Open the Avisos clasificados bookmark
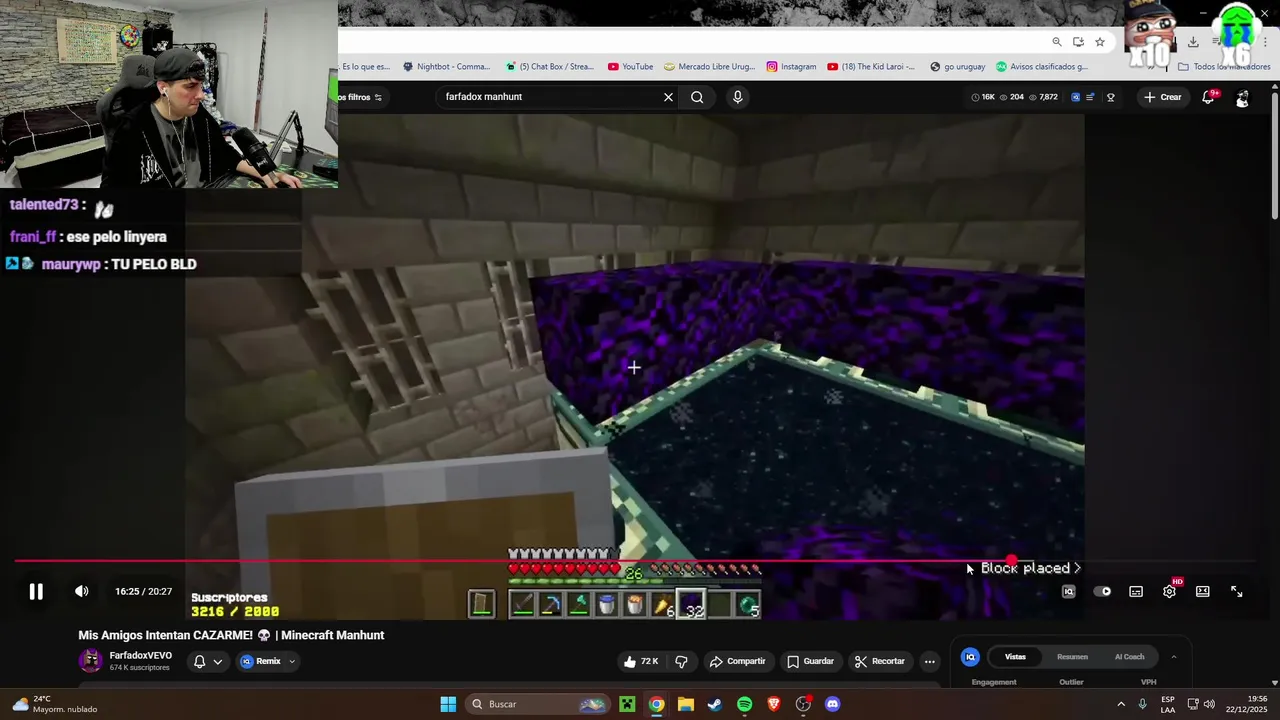This screenshot has height=720, width=1280. tap(1041, 67)
